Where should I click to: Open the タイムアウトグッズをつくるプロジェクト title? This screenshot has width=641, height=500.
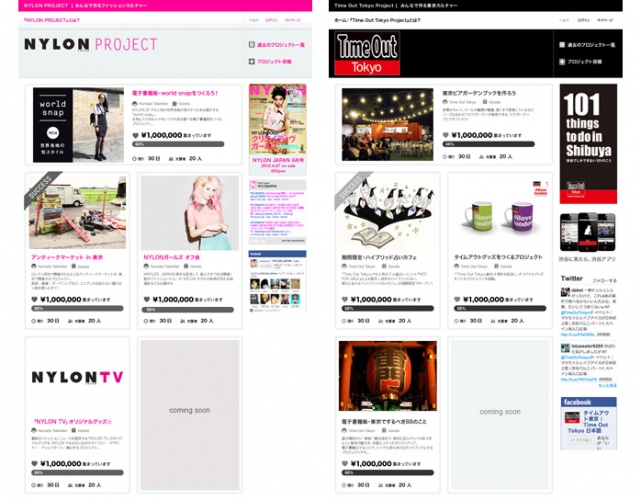498,257
